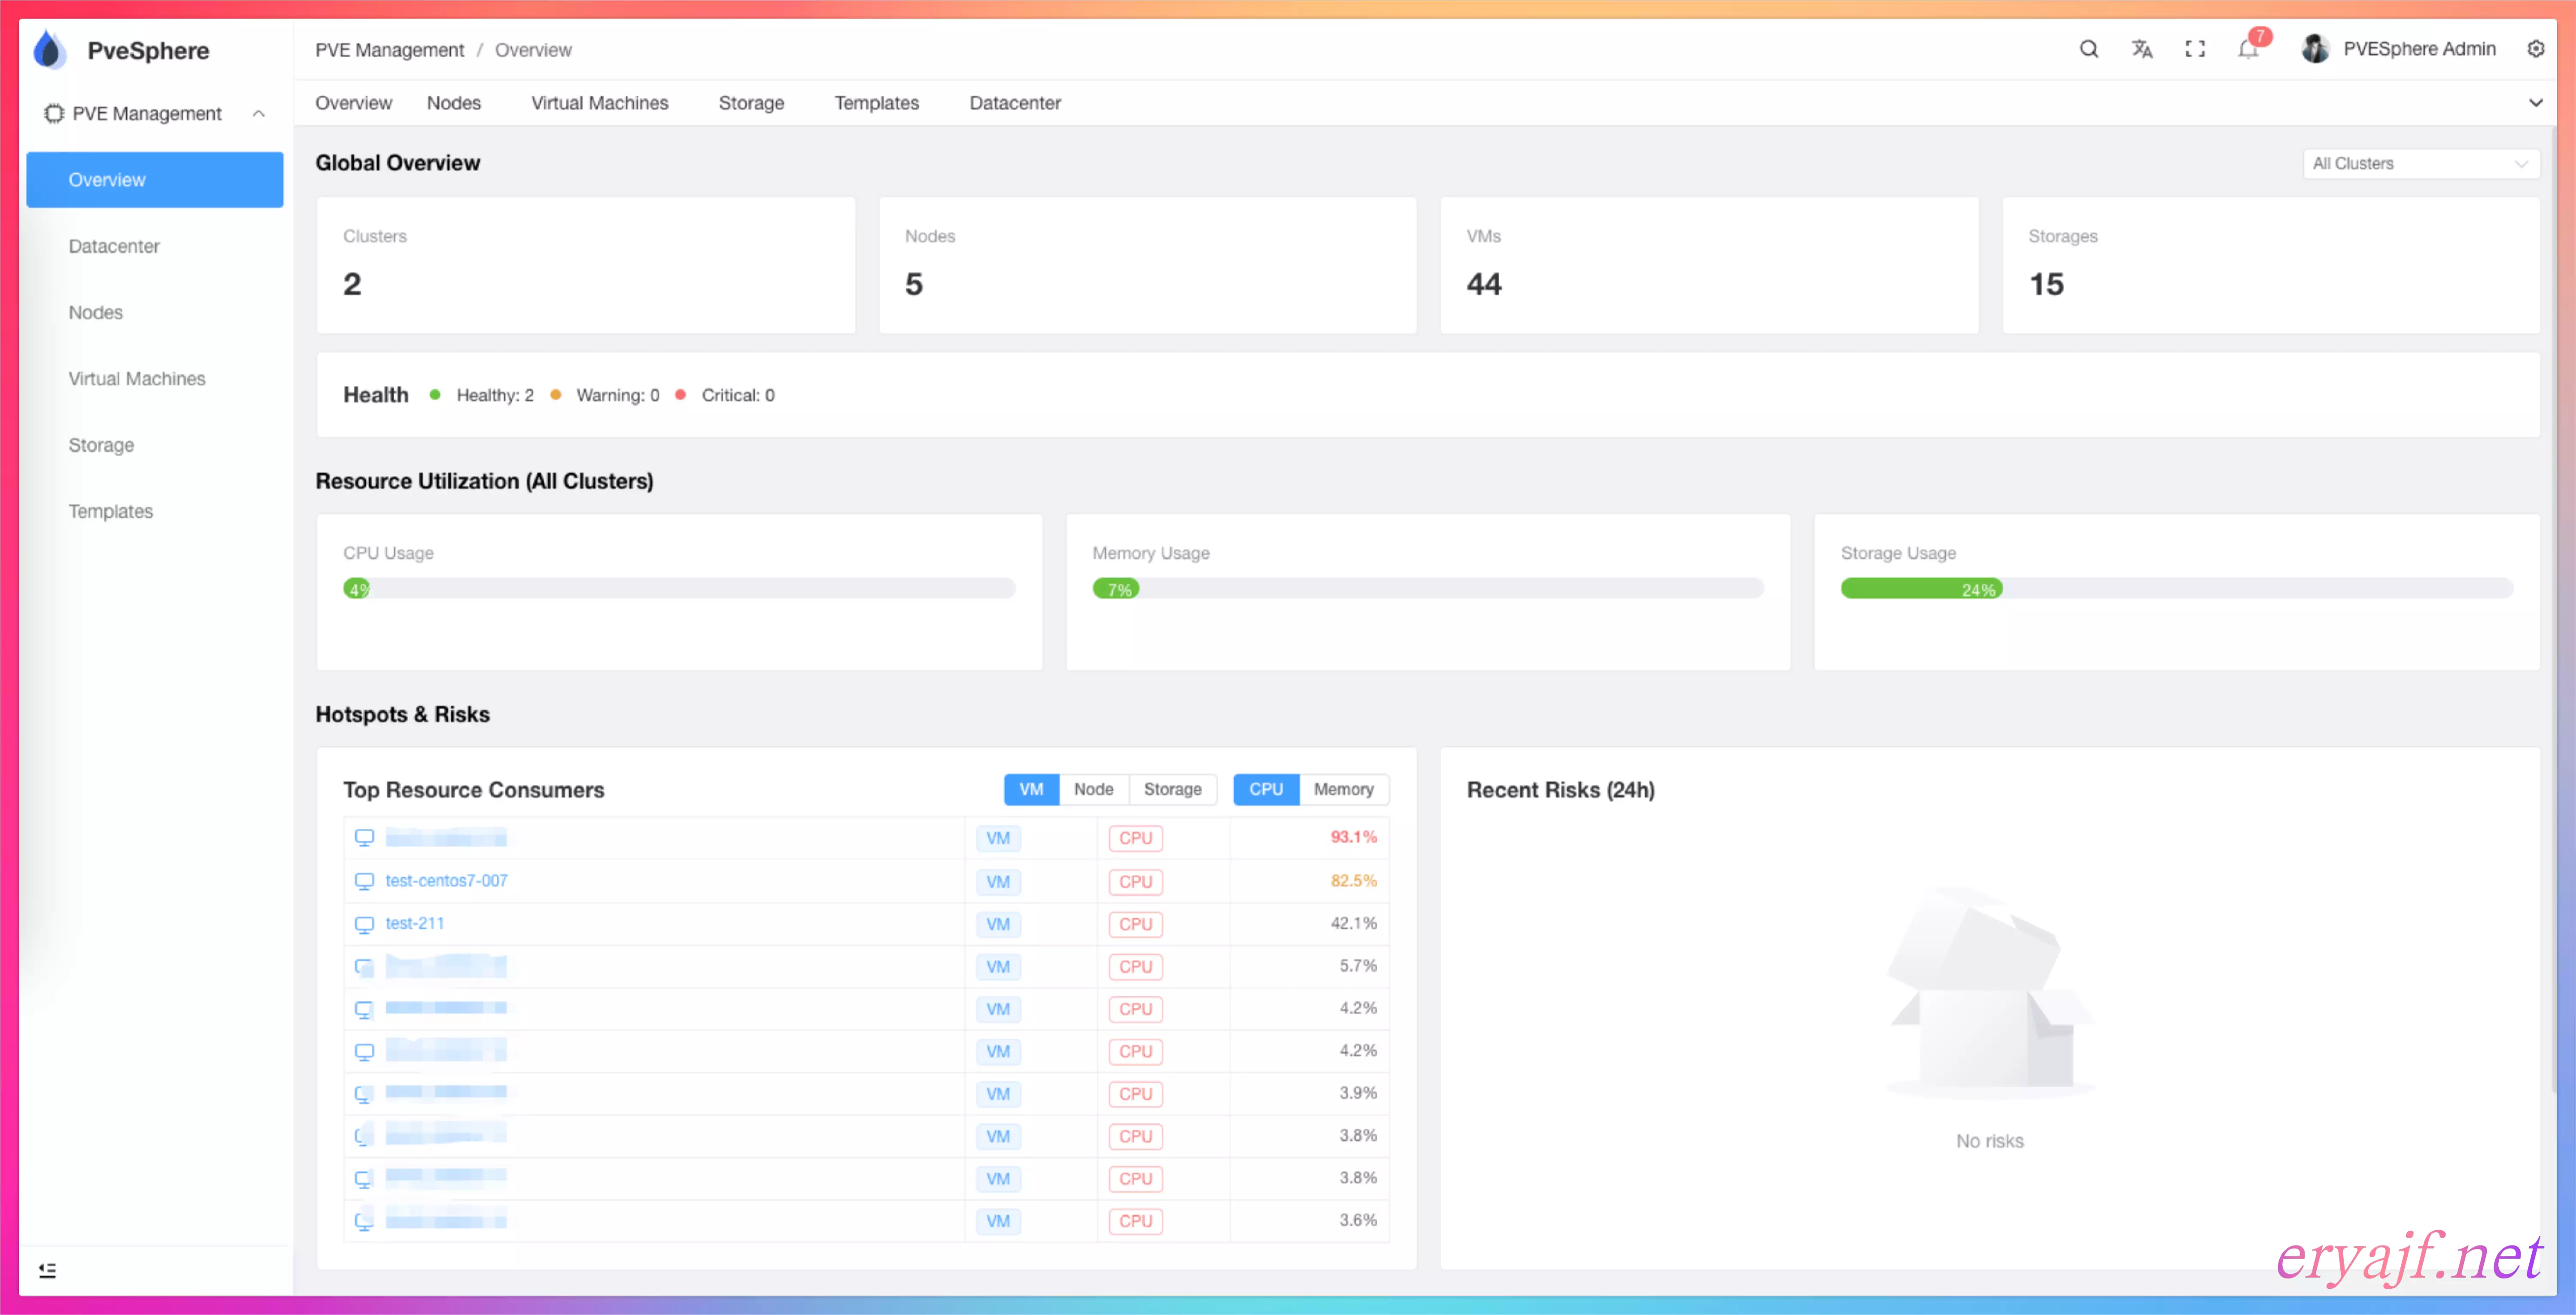Open the test-centos7-007 VM link
Screen dimensions: 2576x1315
446,880
